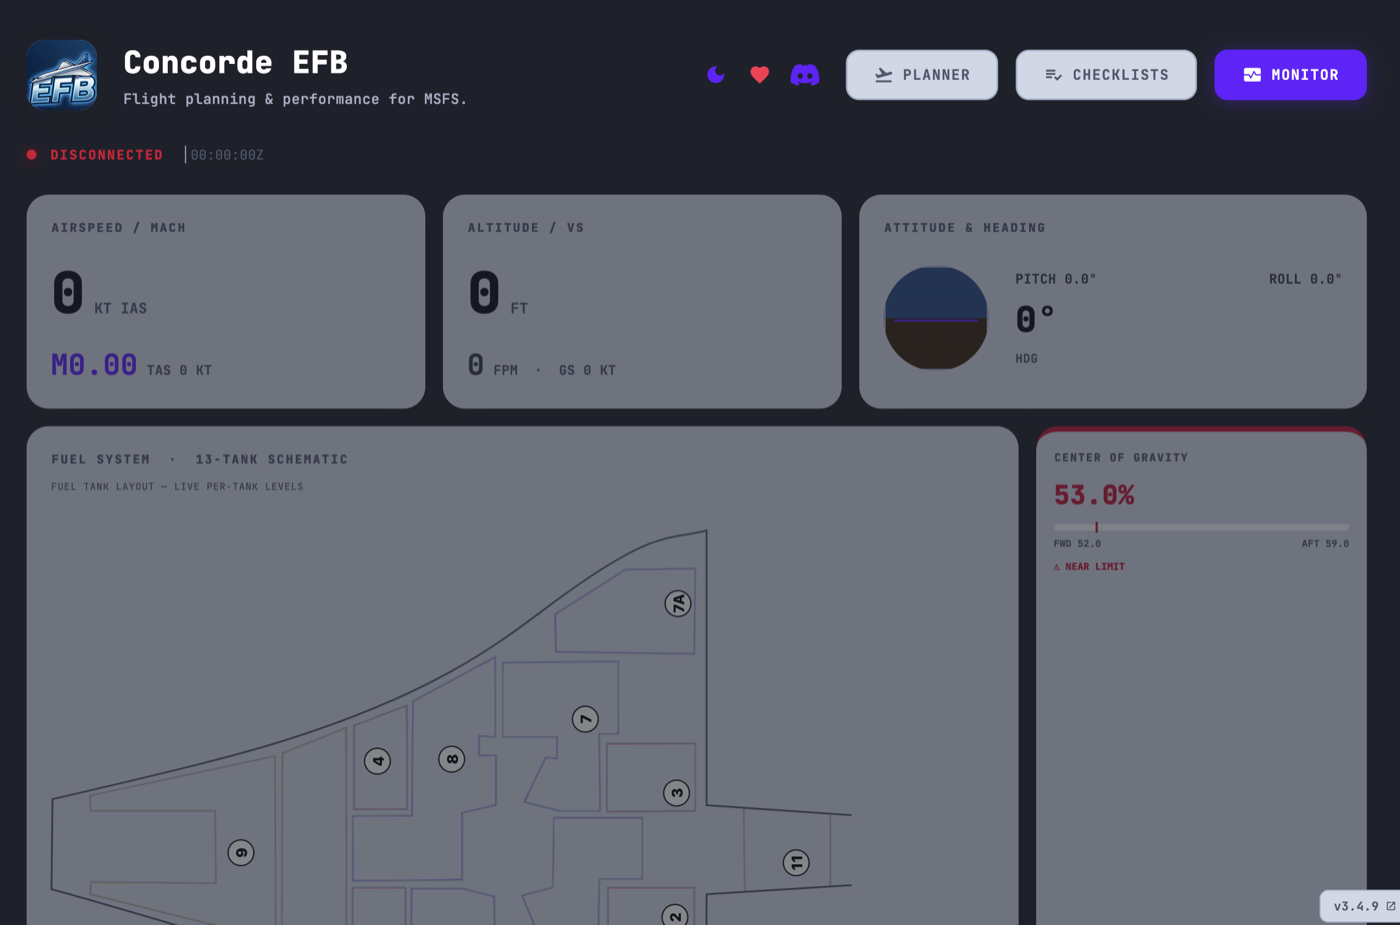
Task: Open the Discord link icon
Action: coord(805,75)
